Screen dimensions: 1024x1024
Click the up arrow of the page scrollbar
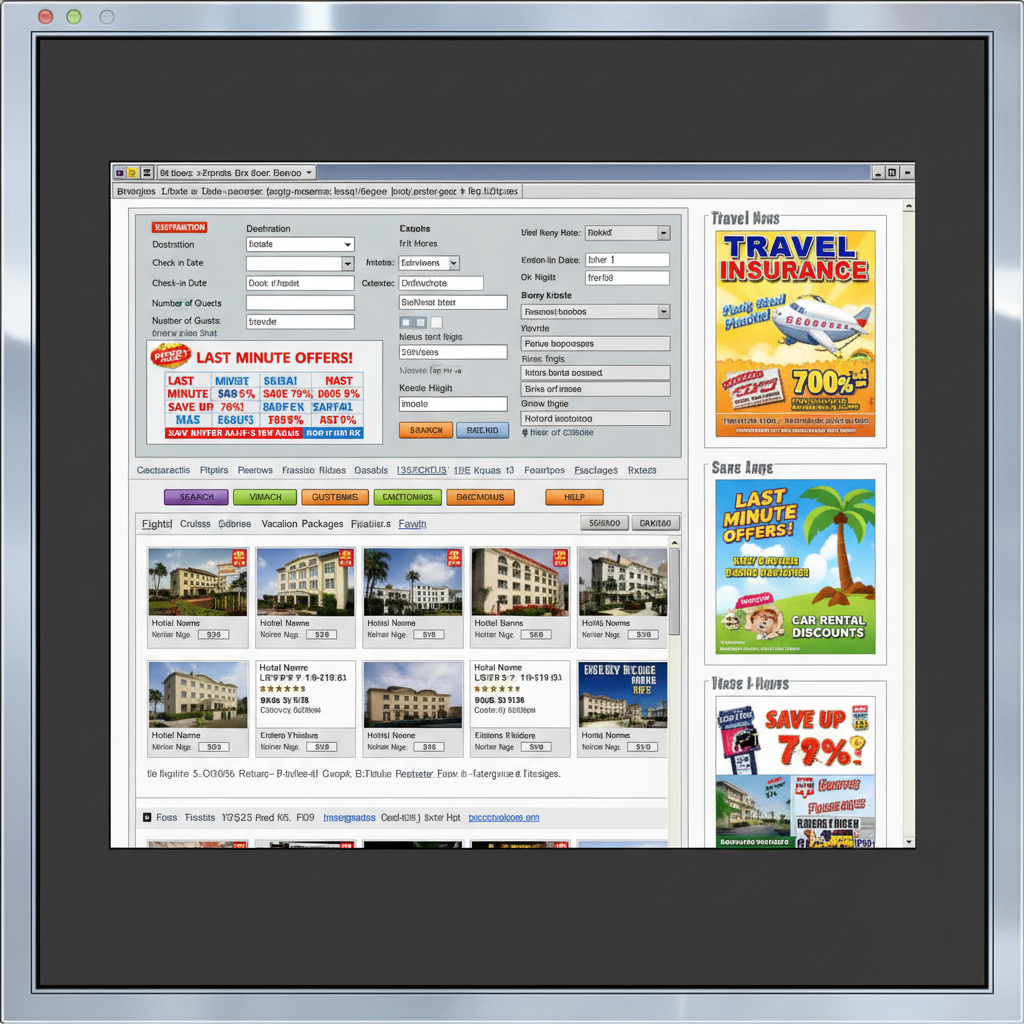908,208
